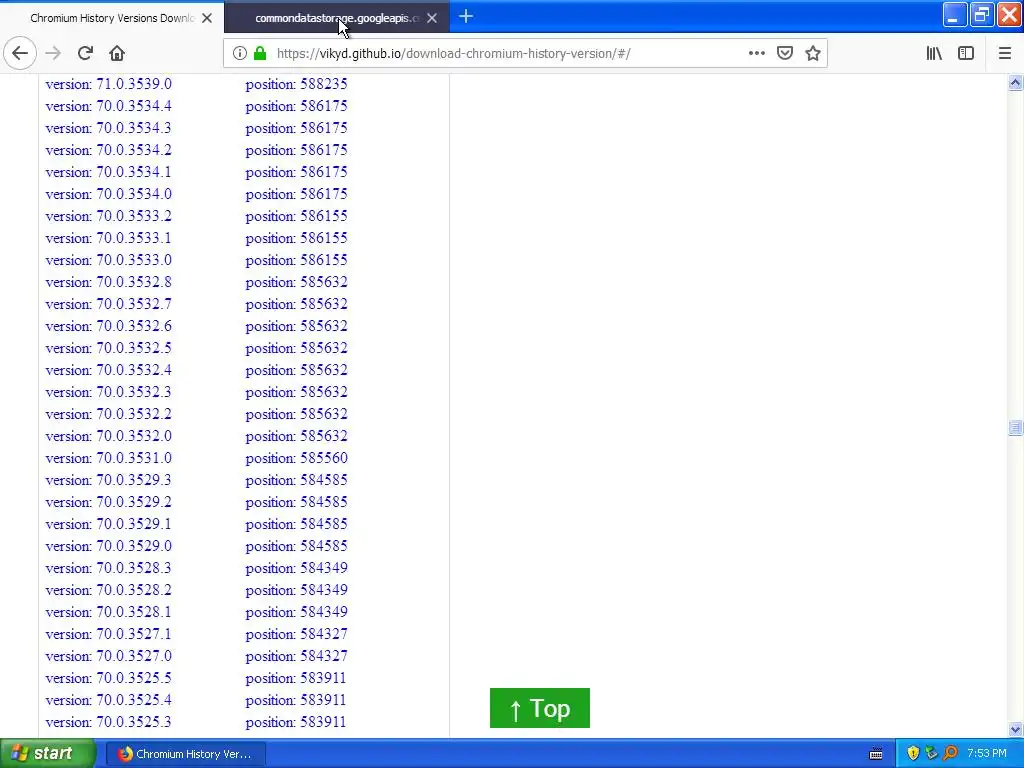Screen dimensions: 1024x768
Task: Open version 70.0.3532.0 link
Action: pos(108,436)
